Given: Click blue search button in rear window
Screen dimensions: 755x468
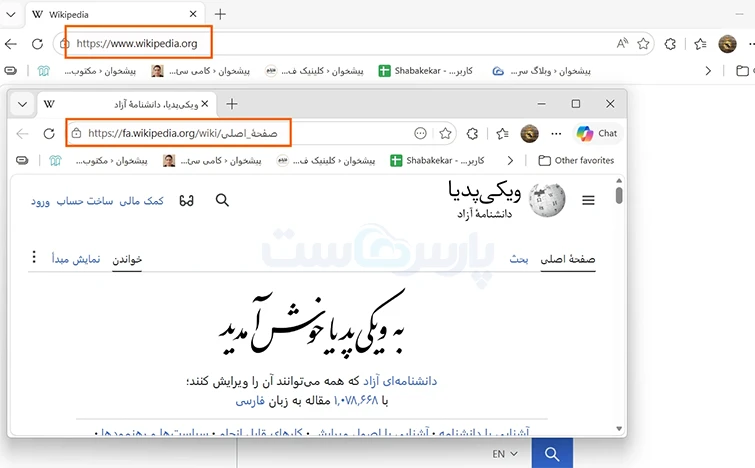Looking at the screenshot, I should (x=552, y=454).
